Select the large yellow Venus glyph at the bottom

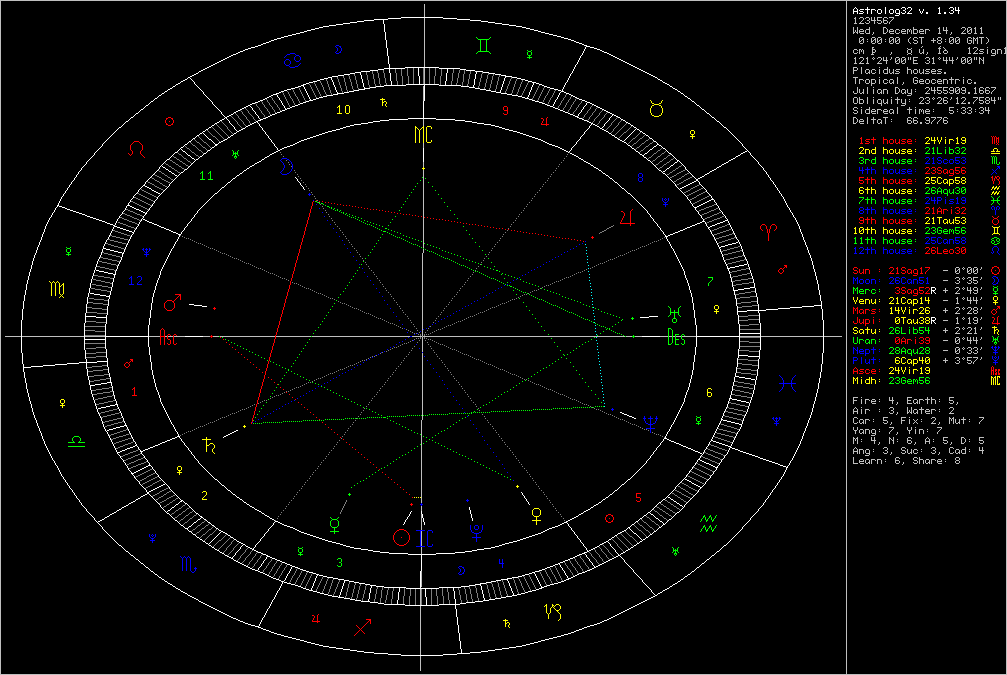point(536,516)
